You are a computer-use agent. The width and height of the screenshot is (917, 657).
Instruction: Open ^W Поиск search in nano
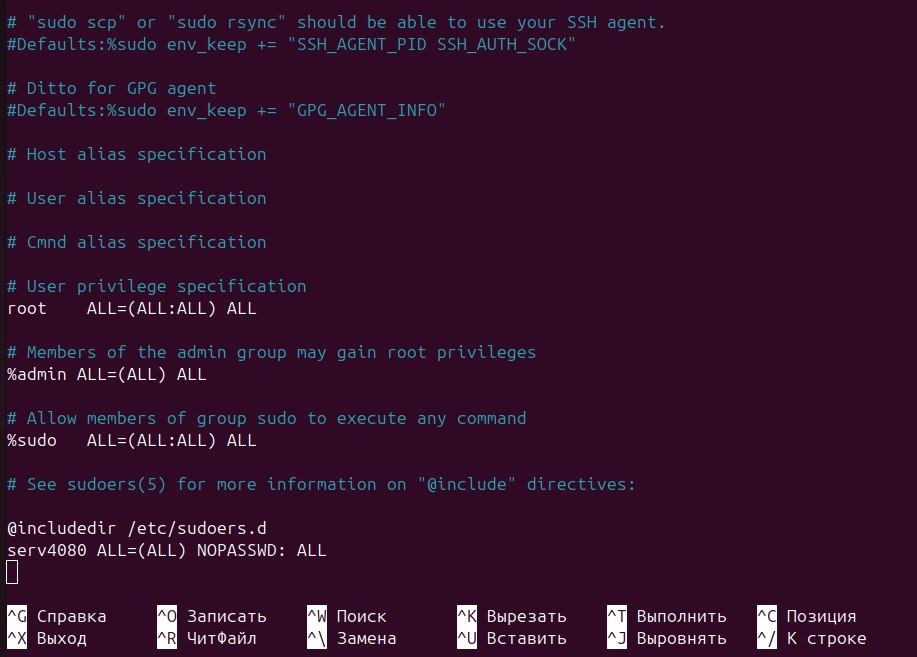(x=346, y=616)
